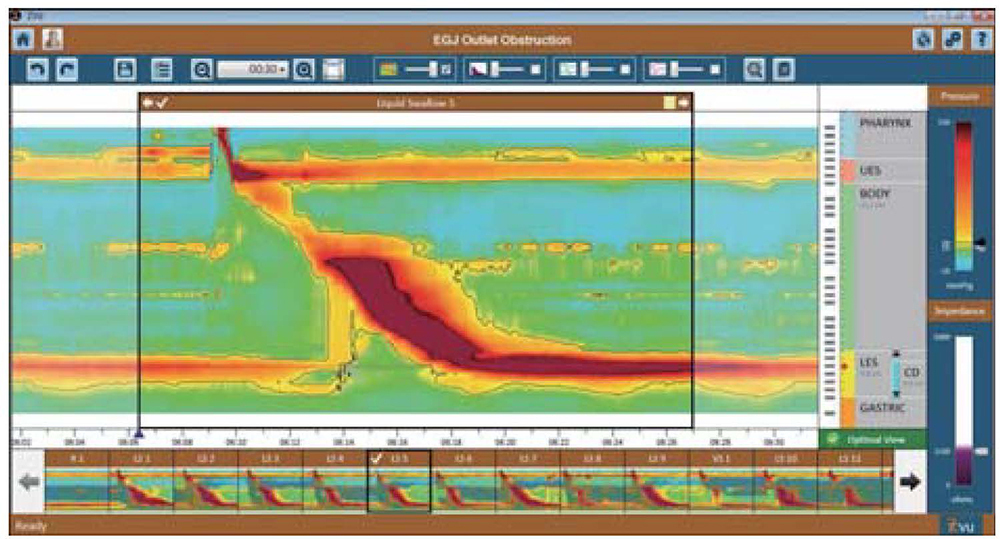Viewport: 1000px width, 539px height.
Task: Toggle the yellow flag square in swallow header
Action: [668, 102]
